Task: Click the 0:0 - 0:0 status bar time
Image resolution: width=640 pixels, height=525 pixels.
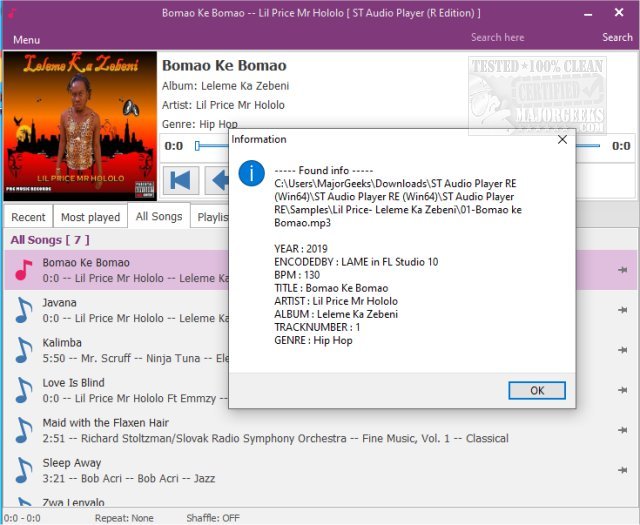Action: coord(22,518)
